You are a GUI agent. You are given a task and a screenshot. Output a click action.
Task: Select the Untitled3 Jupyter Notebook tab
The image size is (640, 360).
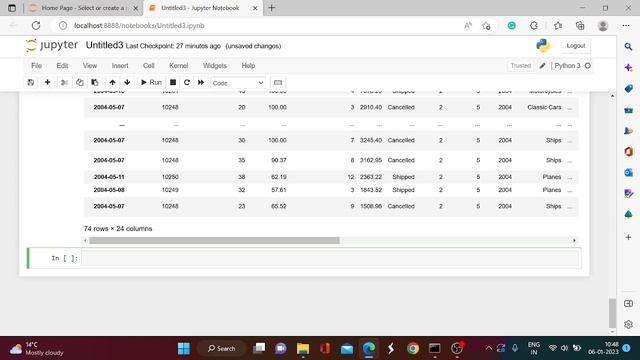[x=200, y=8]
